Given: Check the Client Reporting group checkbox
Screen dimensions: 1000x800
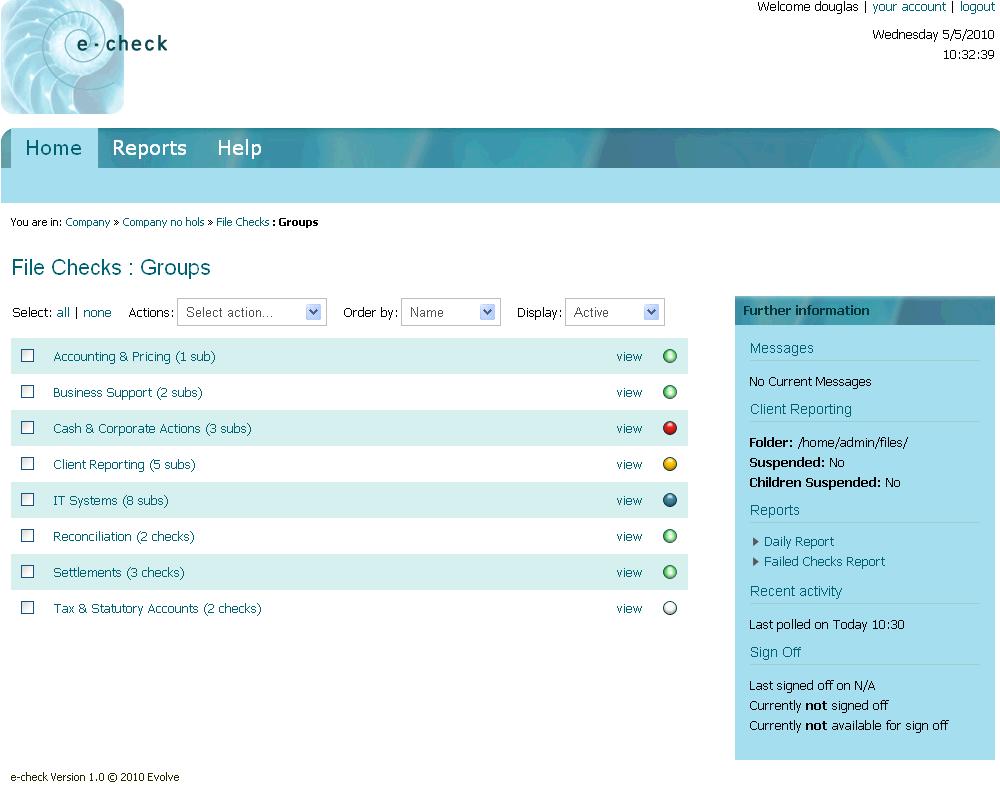Looking at the screenshot, I should click(x=27, y=463).
